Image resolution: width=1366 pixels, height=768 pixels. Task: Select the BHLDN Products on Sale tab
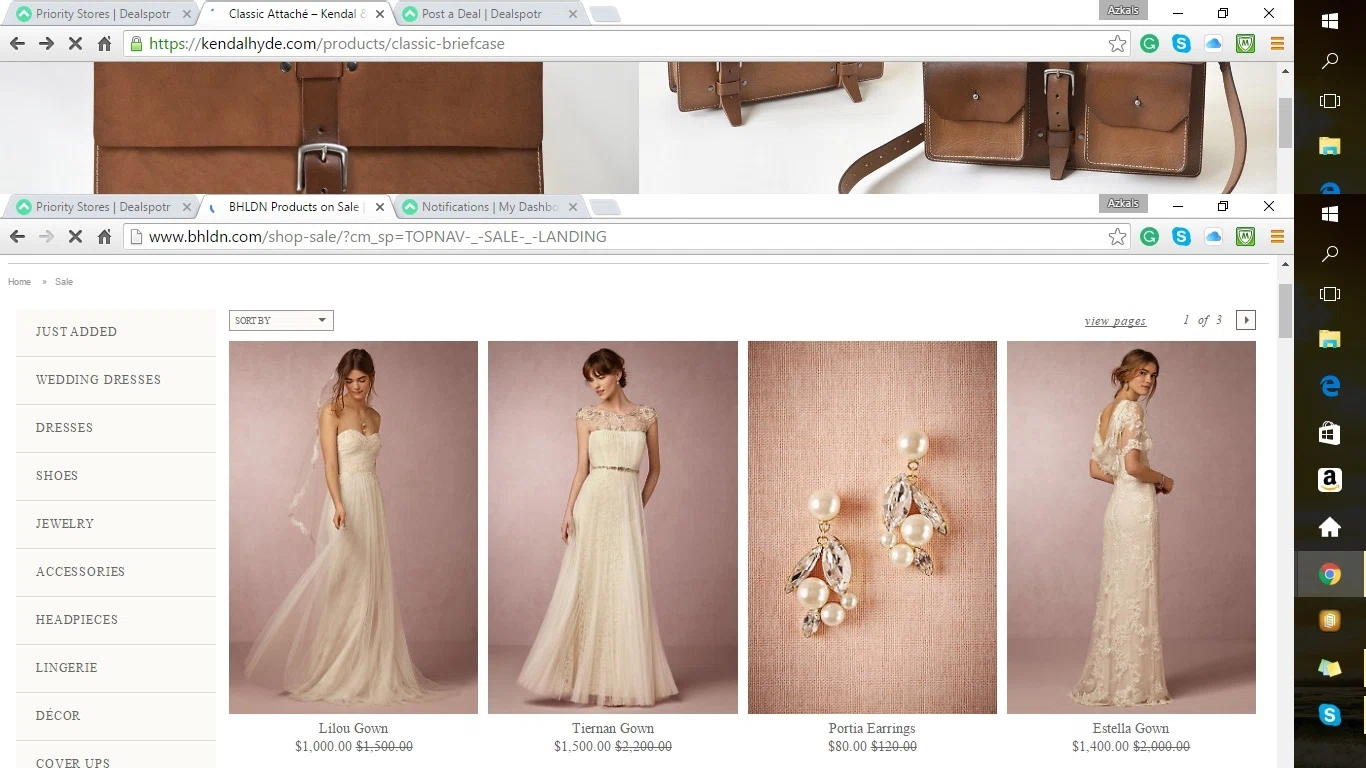point(297,207)
